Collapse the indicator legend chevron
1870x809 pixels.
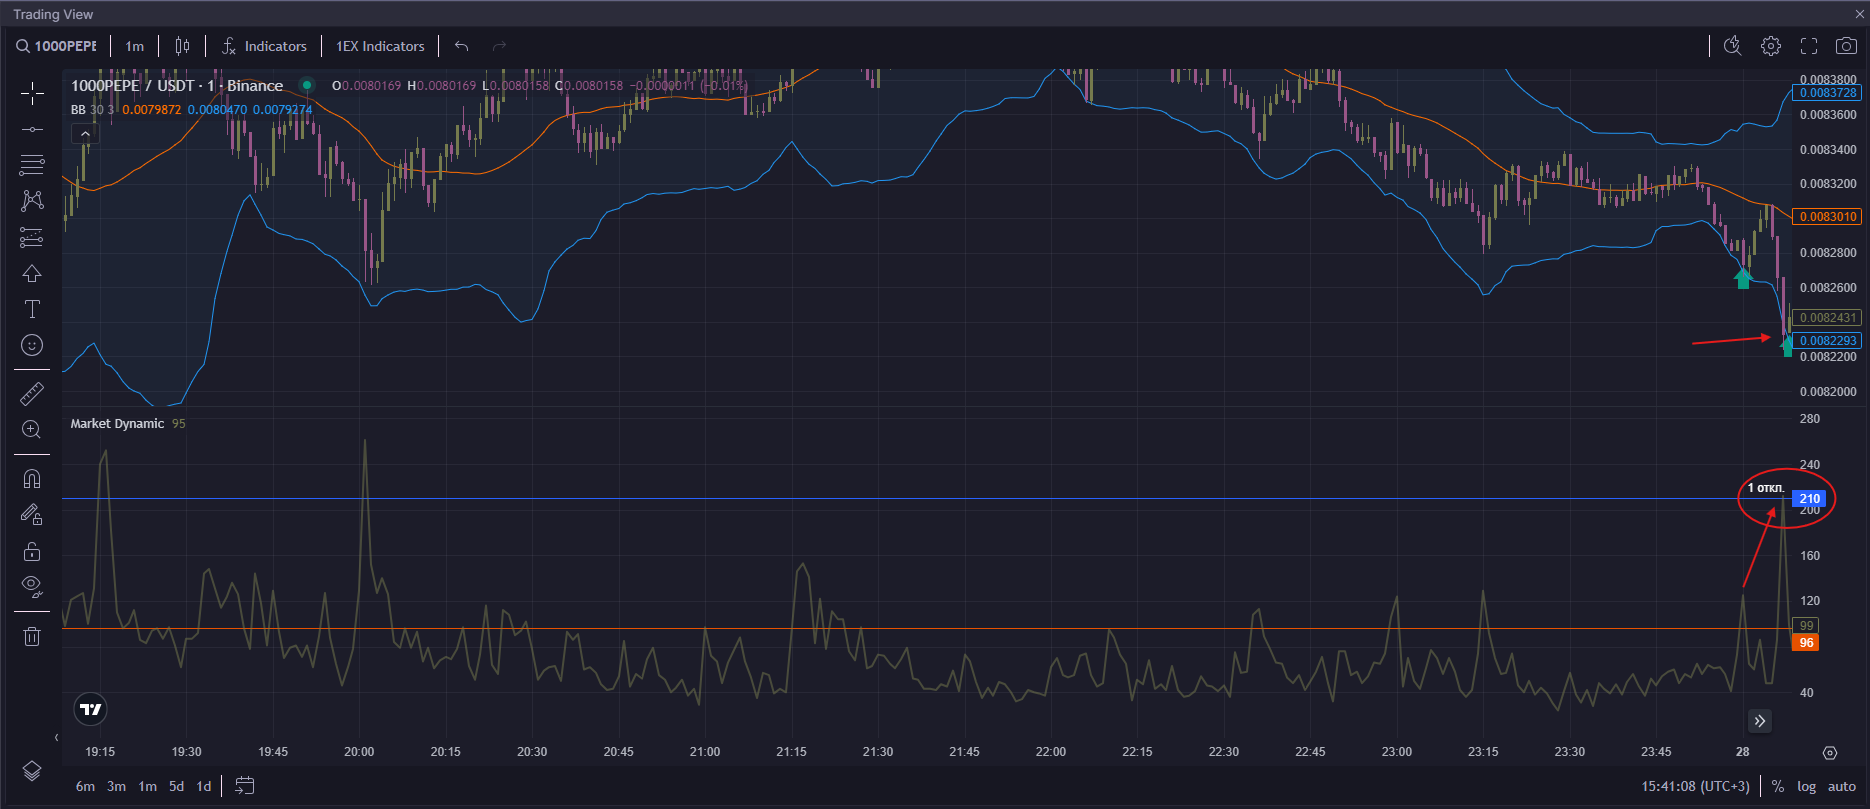[x=85, y=134]
